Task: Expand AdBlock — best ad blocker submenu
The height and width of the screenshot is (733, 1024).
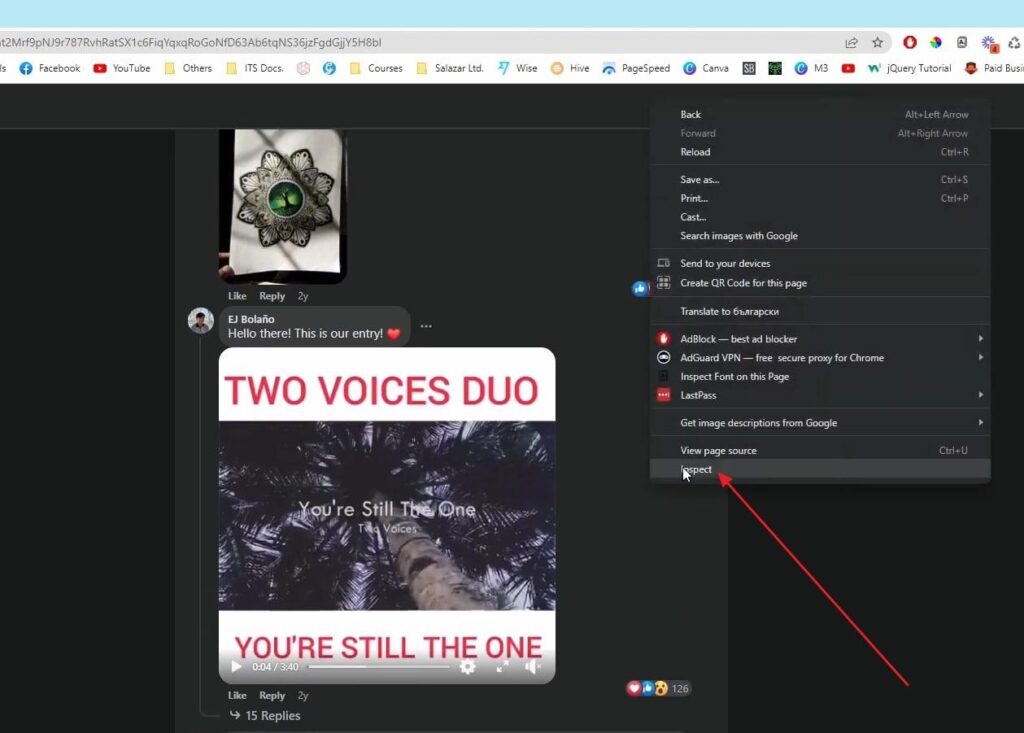Action: click(x=820, y=338)
